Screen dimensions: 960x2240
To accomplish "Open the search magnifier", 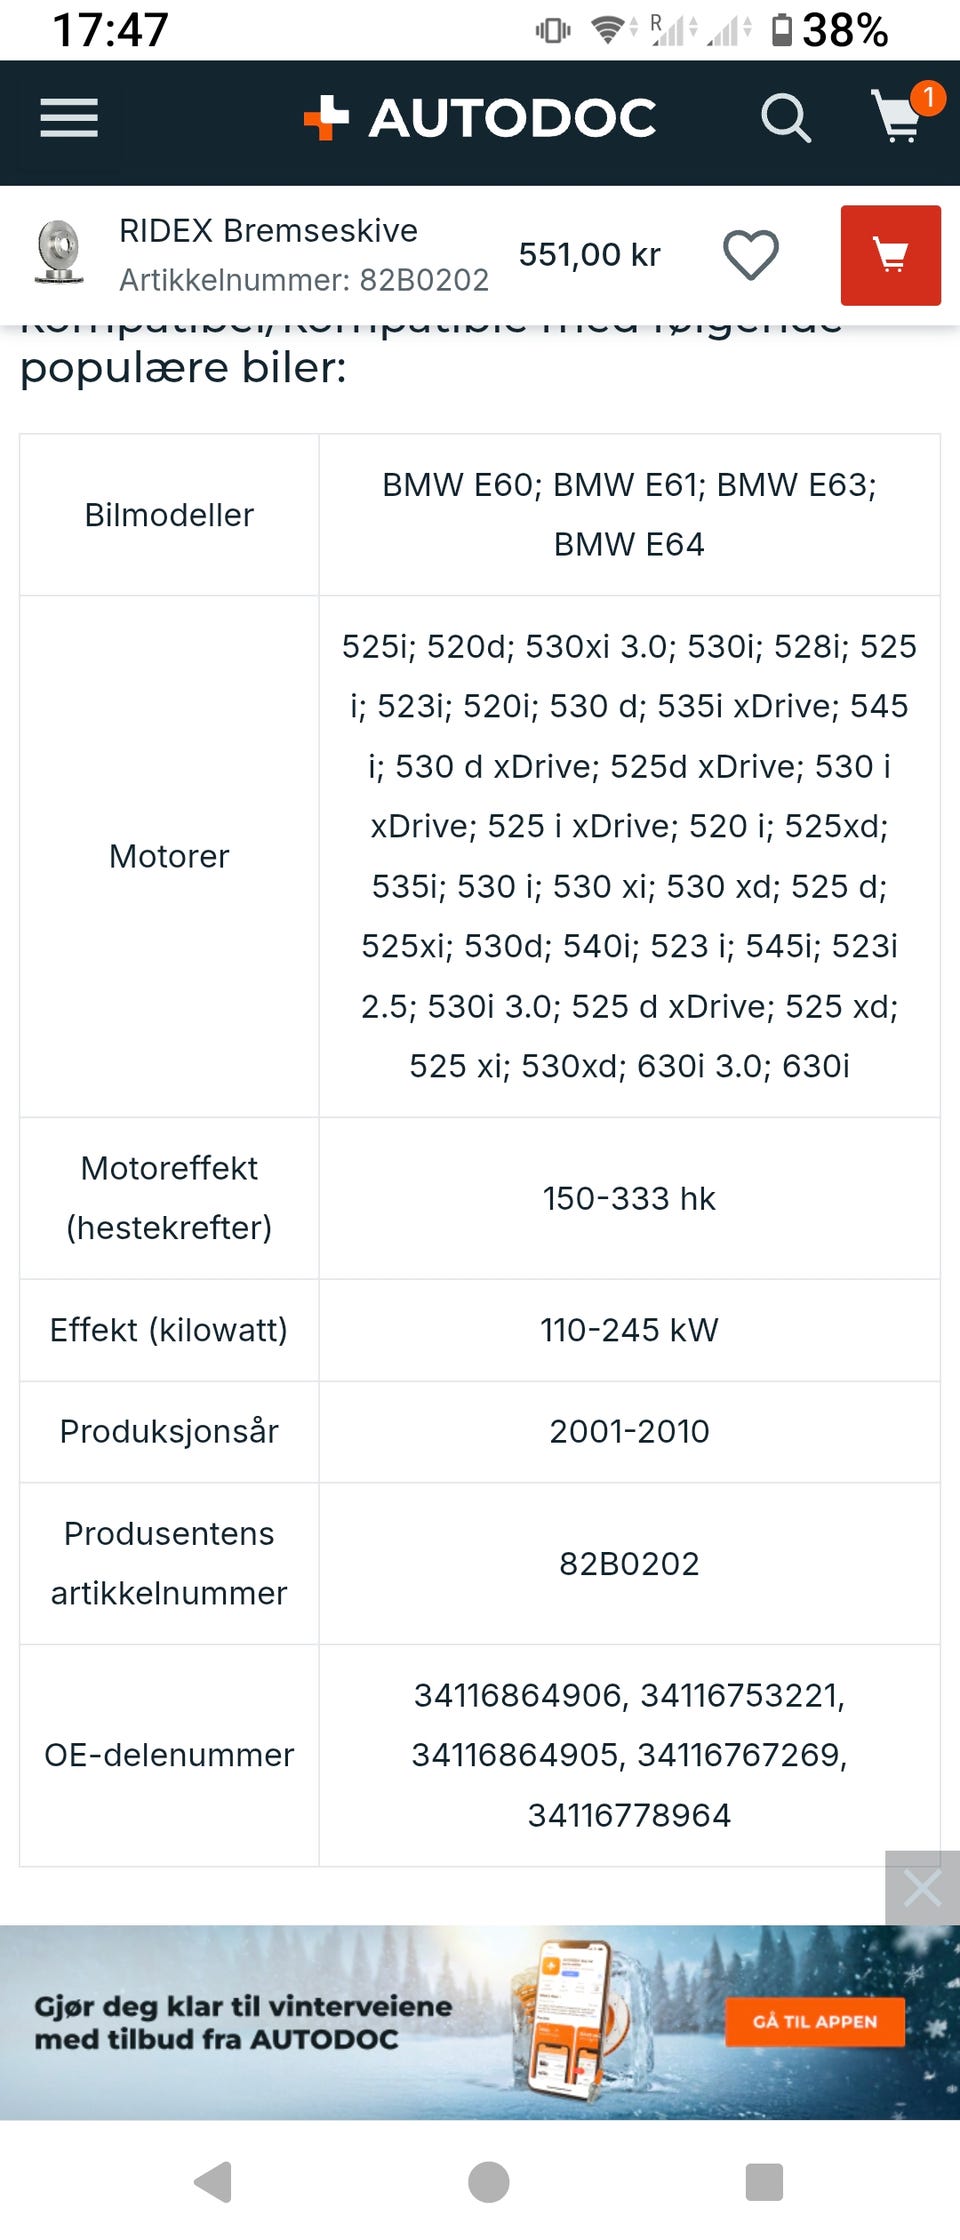I will pos(785,119).
